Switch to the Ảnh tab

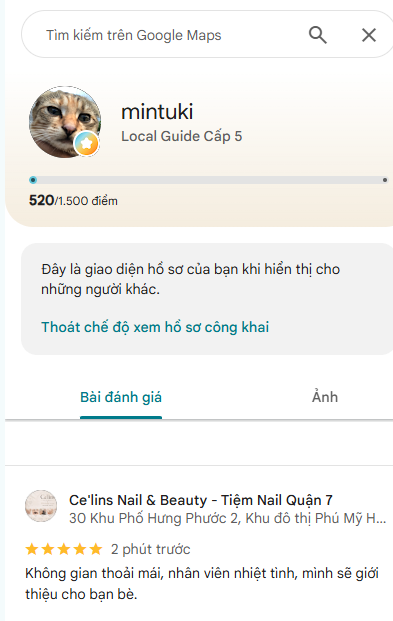coord(325,397)
